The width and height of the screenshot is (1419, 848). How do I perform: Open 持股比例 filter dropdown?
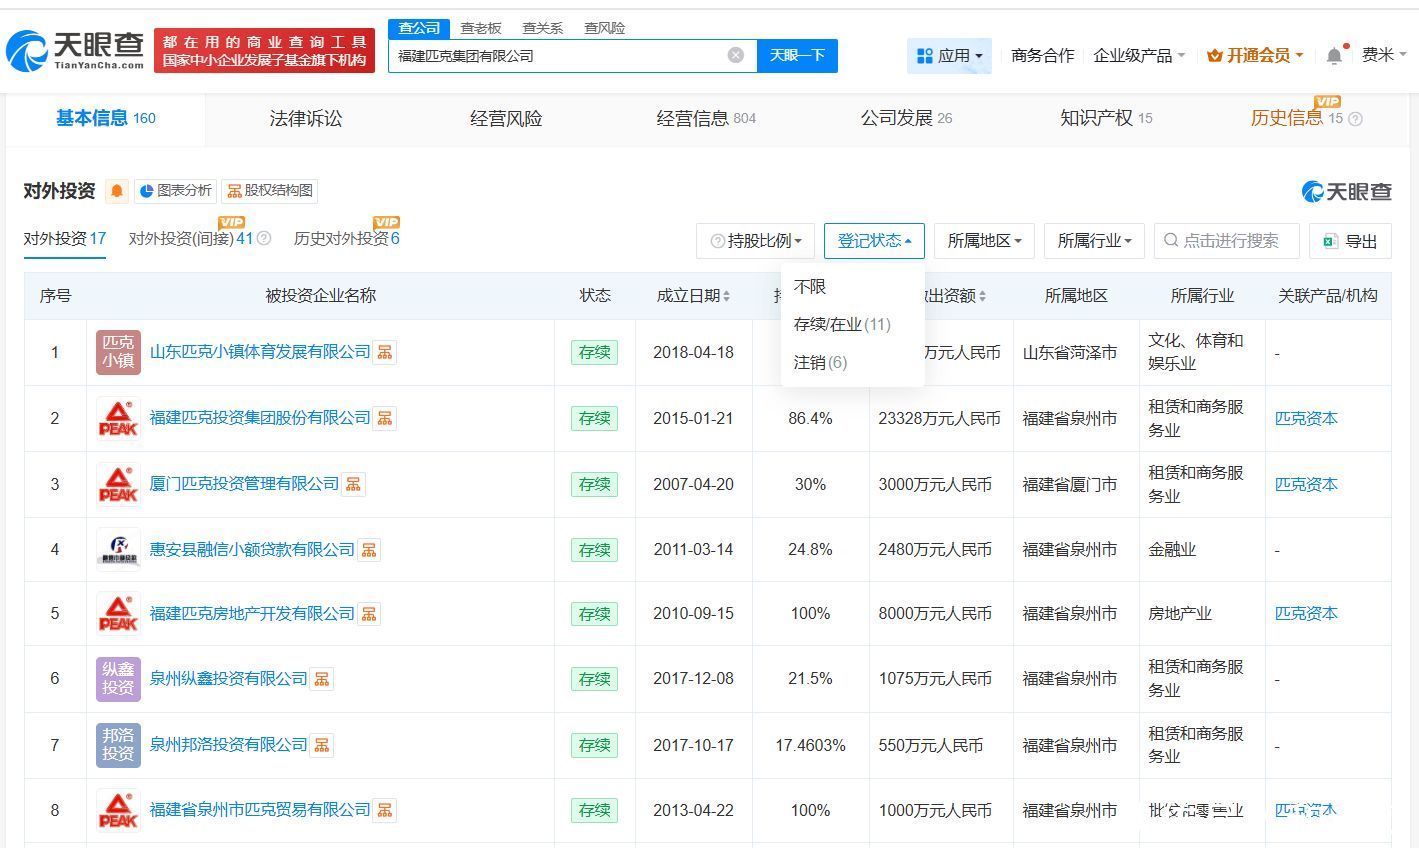755,241
